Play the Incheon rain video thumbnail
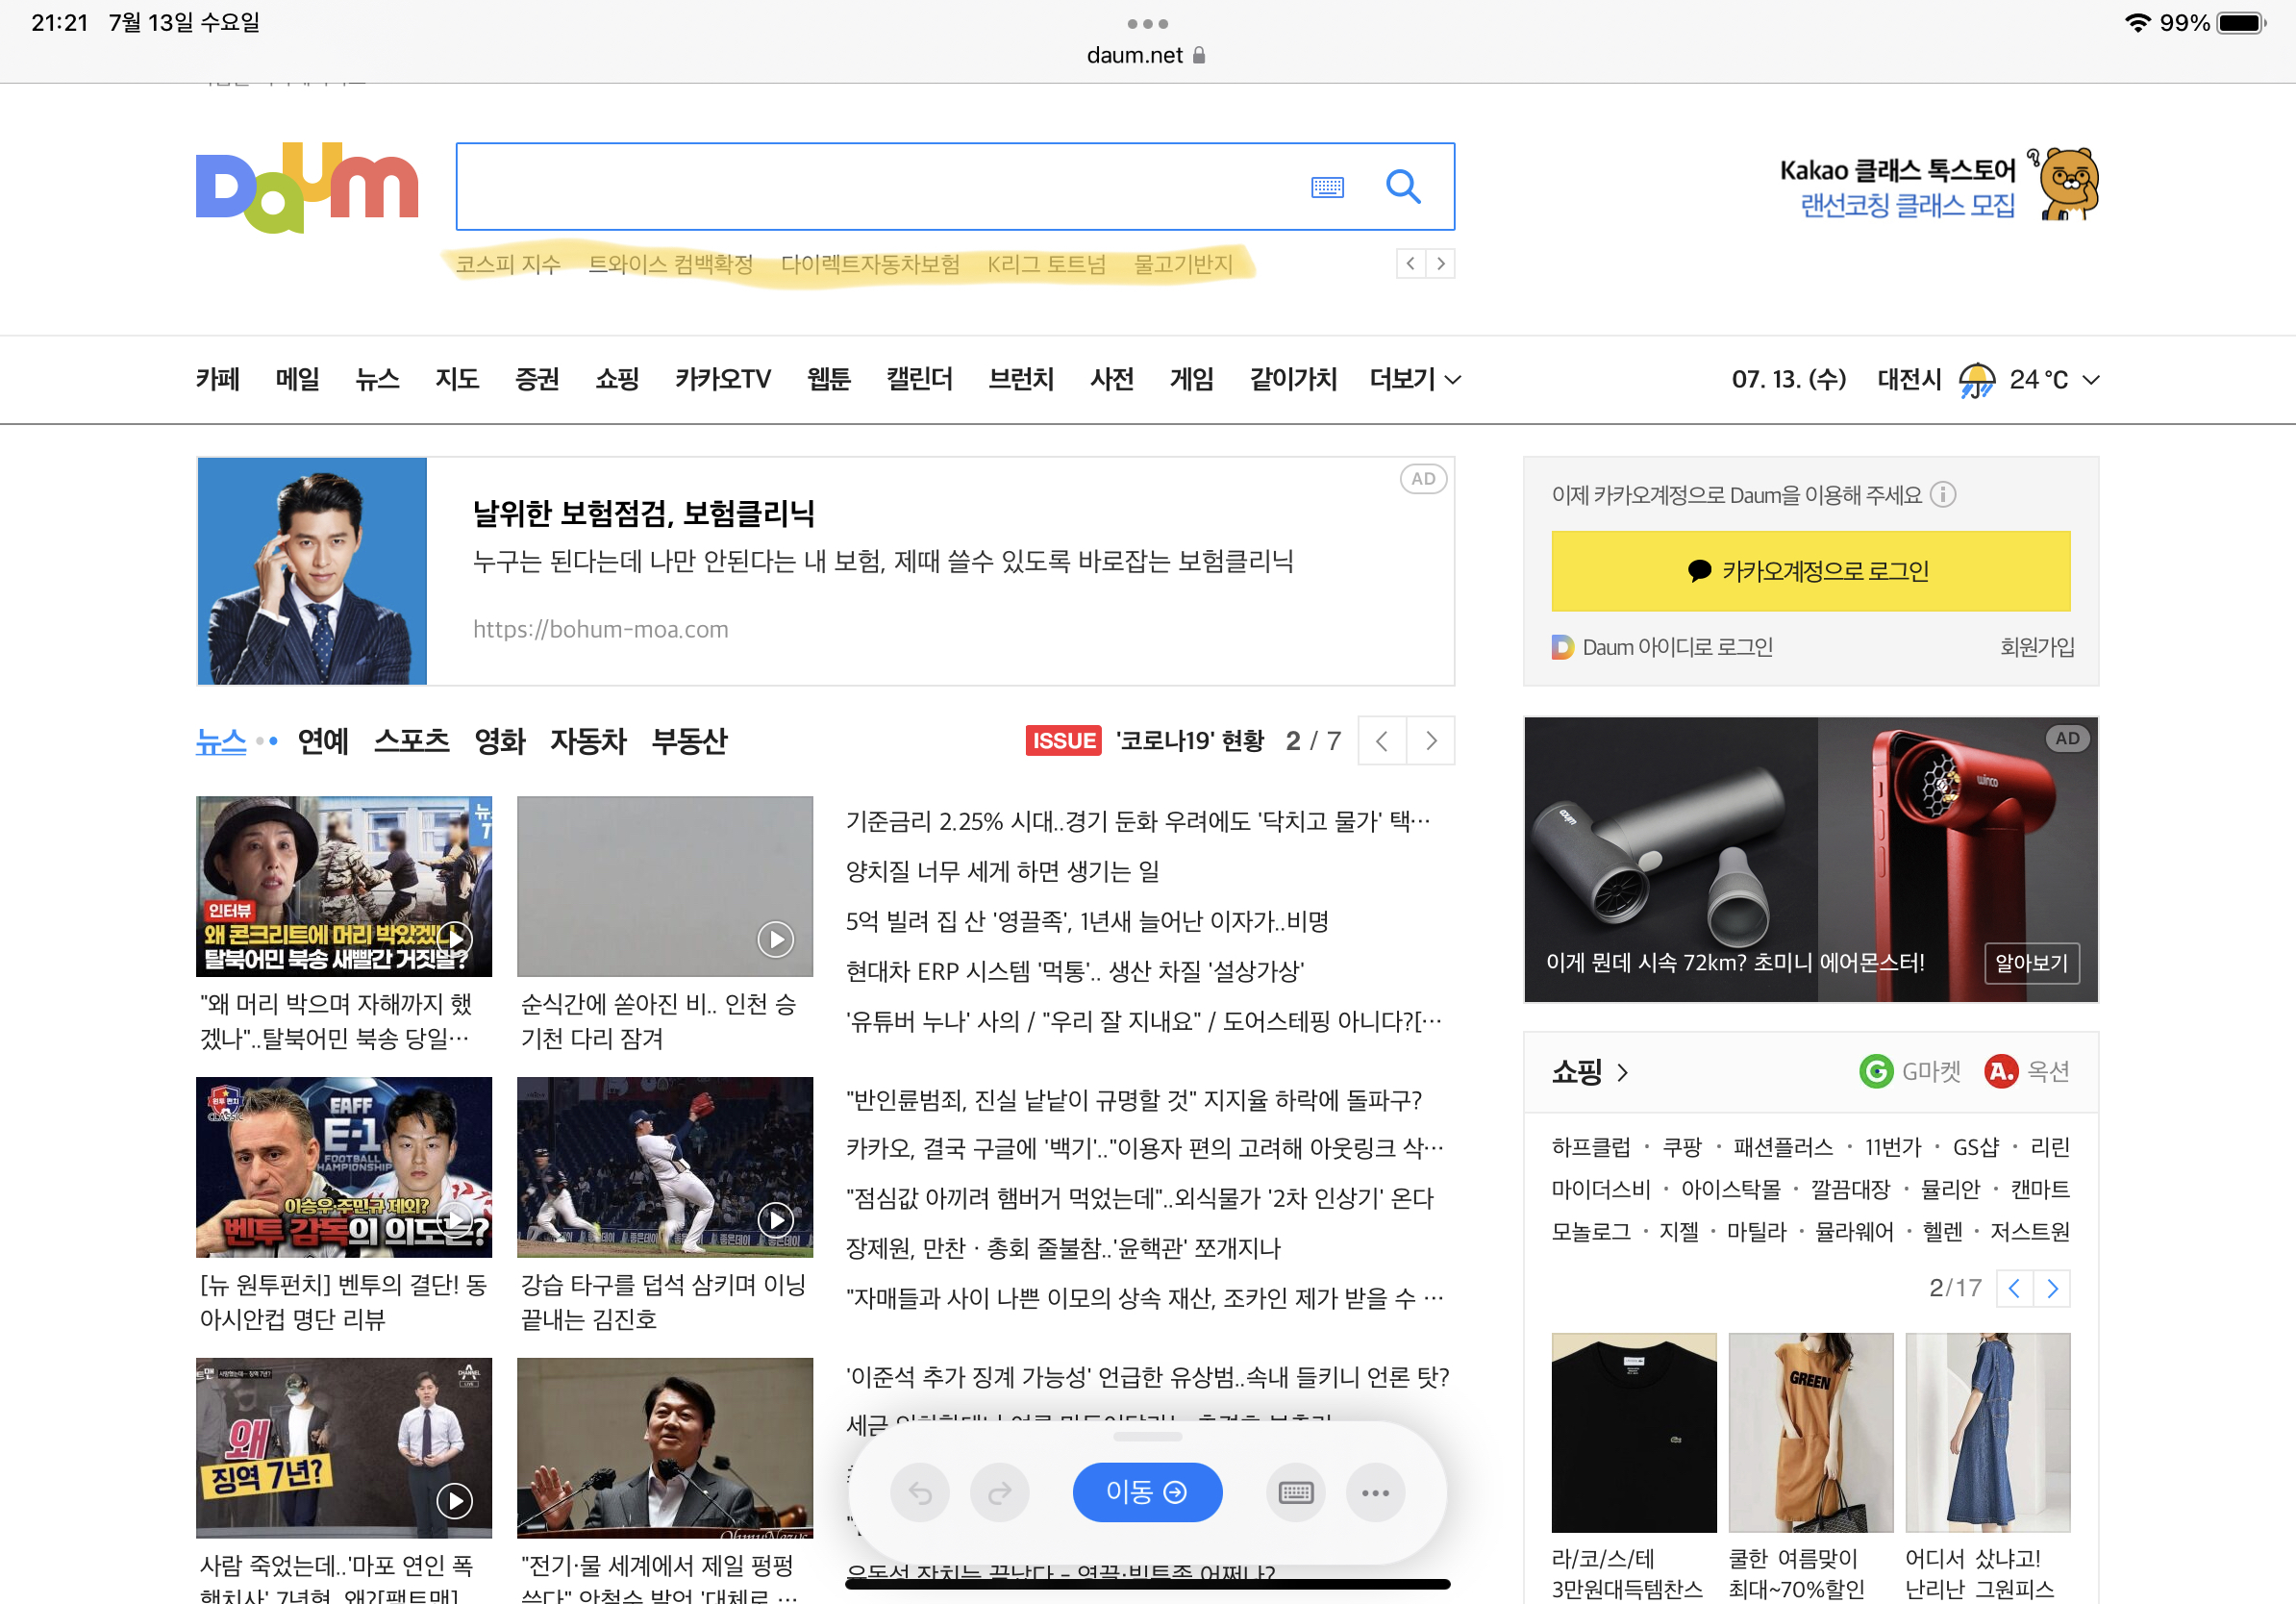The height and width of the screenshot is (1604, 2296). pos(775,938)
